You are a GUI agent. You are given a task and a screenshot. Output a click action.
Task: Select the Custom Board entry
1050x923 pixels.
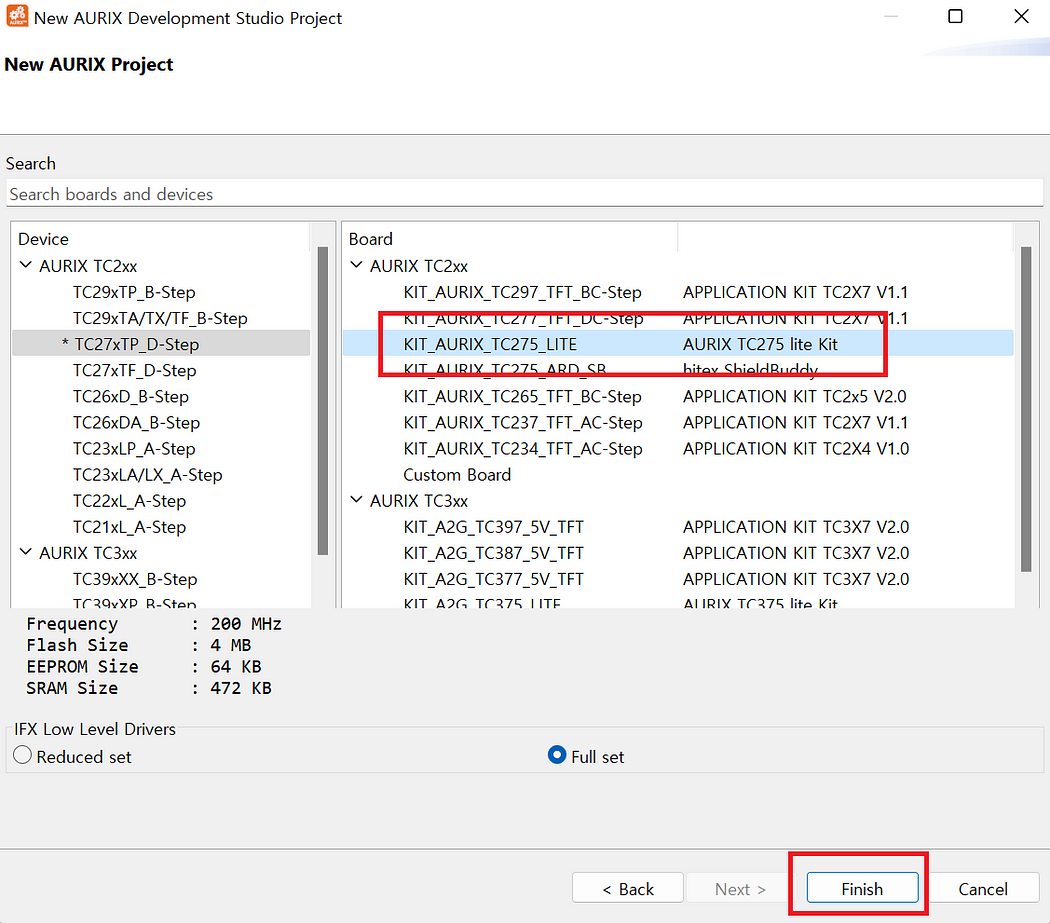click(x=457, y=475)
